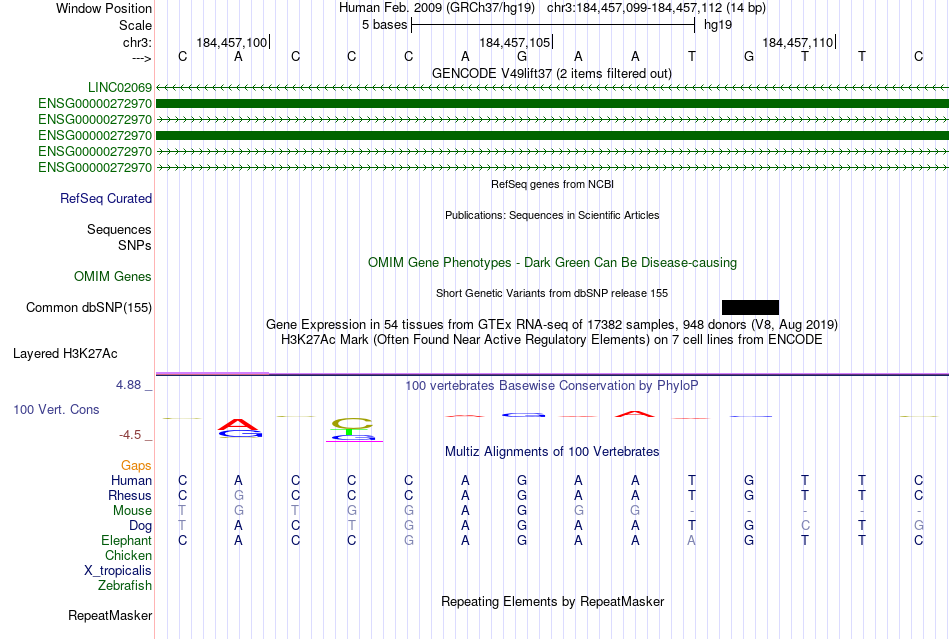Click the black dbSNP variant block
Image resolution: width=950 pixels, height=639 pixels.
[750, 308]
